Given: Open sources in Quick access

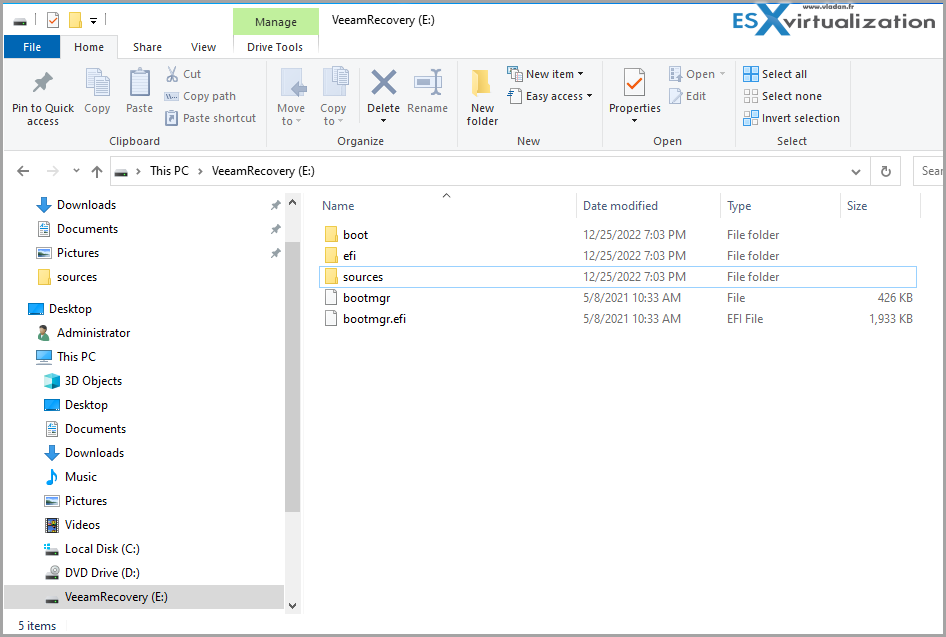Looking at the screenshot, I should click(77, 277).
